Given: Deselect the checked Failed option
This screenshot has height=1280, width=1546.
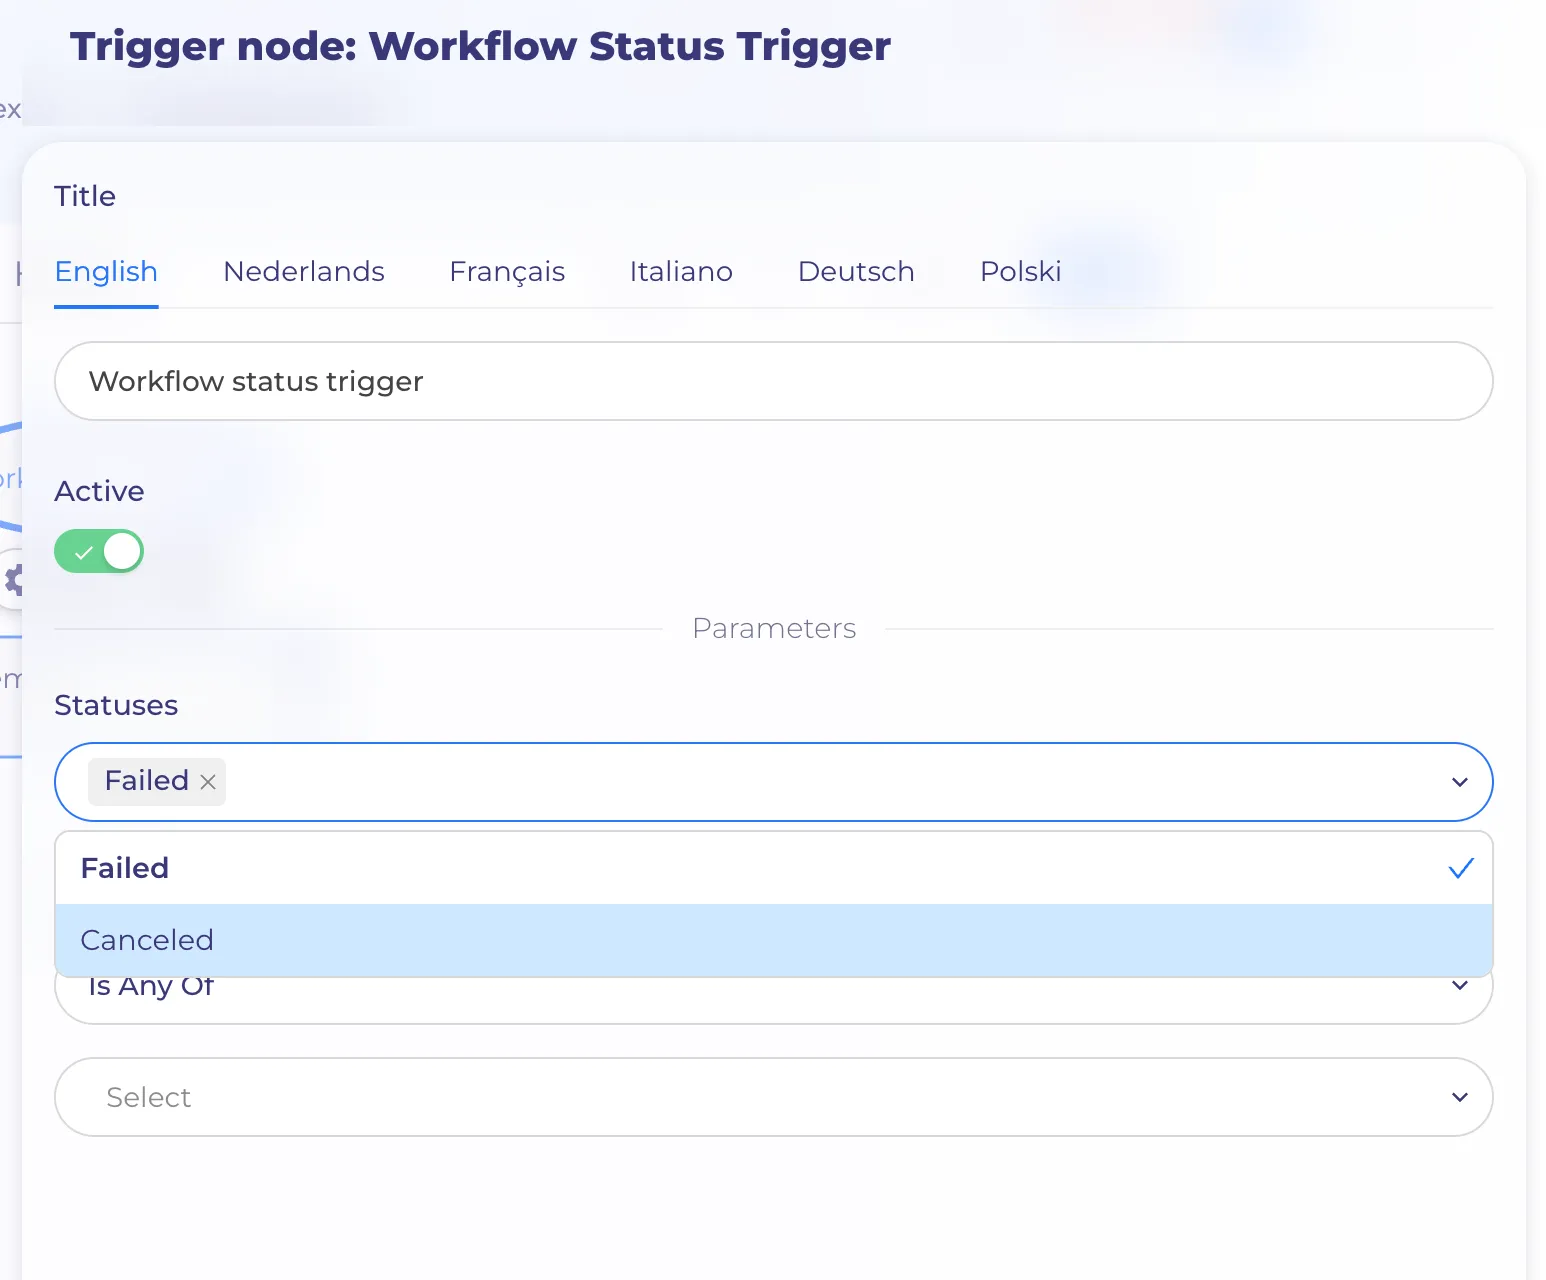Looking at the screenshot, I should [x=773, y=868].
